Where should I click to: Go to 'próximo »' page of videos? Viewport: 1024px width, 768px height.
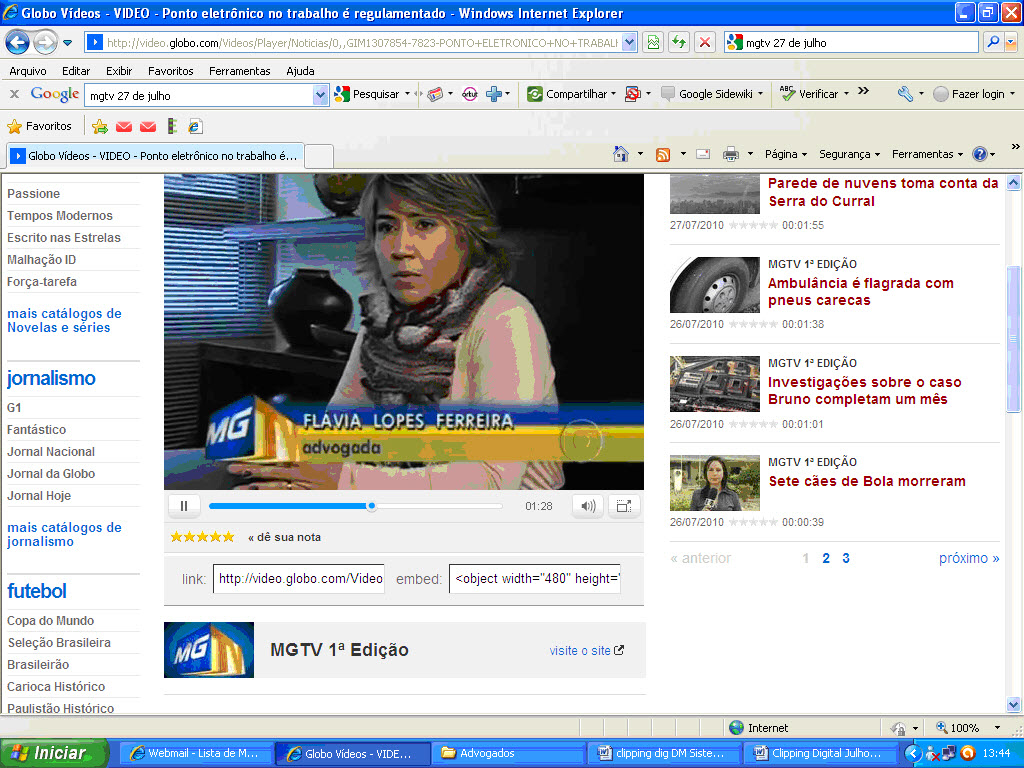(968, 558)
